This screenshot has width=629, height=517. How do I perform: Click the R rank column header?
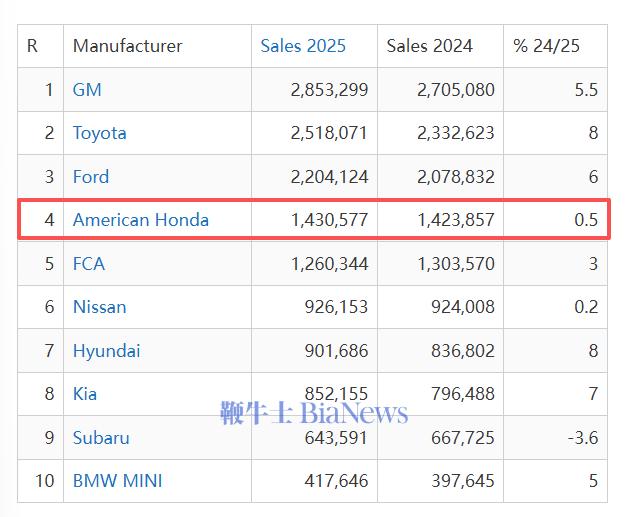32,46
